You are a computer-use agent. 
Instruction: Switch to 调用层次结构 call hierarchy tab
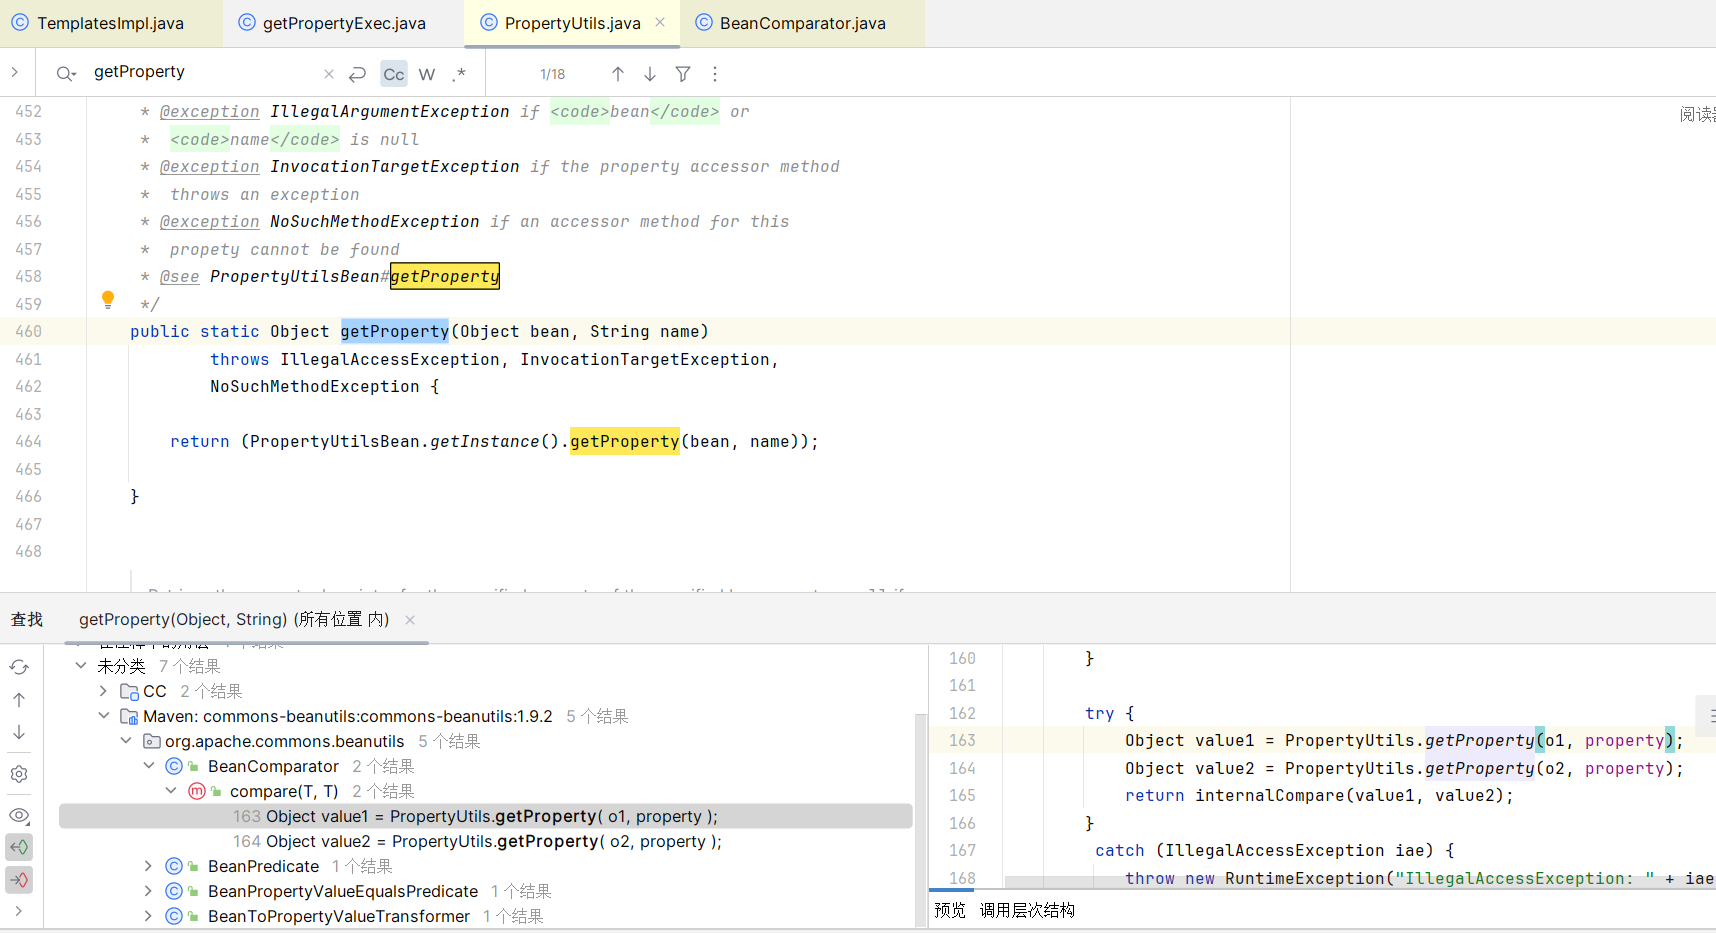coord(1027,910)
